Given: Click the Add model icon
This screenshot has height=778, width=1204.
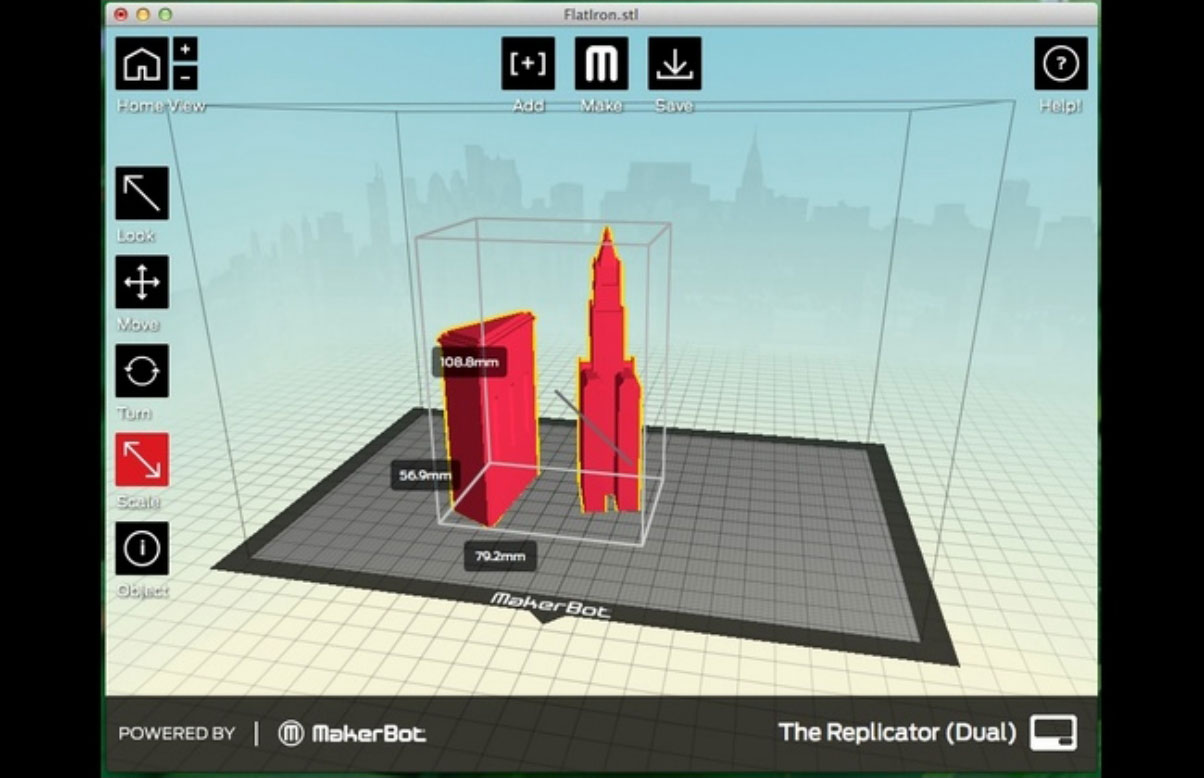Looking at the screenshot, I should (x=528, y=64).
